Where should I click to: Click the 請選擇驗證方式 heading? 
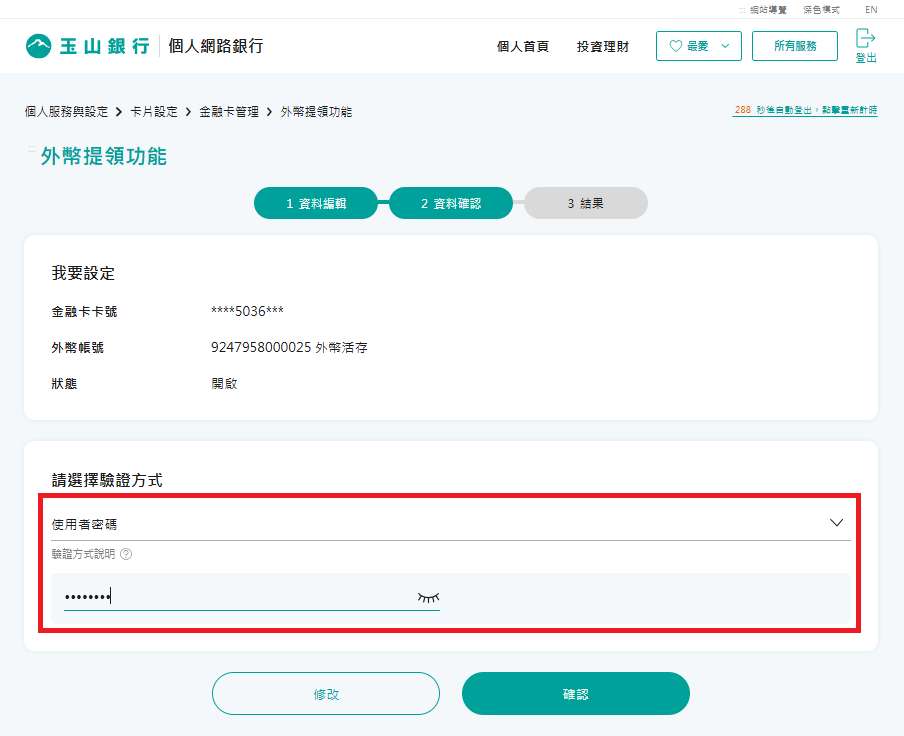point(107,480)
